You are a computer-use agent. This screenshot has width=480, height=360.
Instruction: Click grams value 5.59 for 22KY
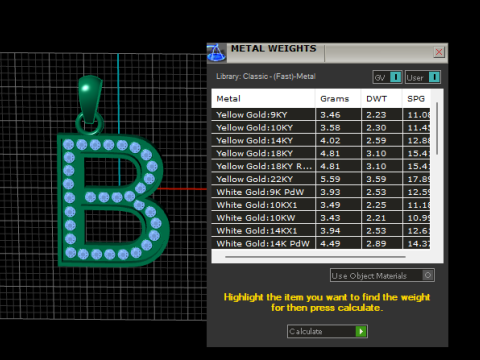[x=330, y=179]
